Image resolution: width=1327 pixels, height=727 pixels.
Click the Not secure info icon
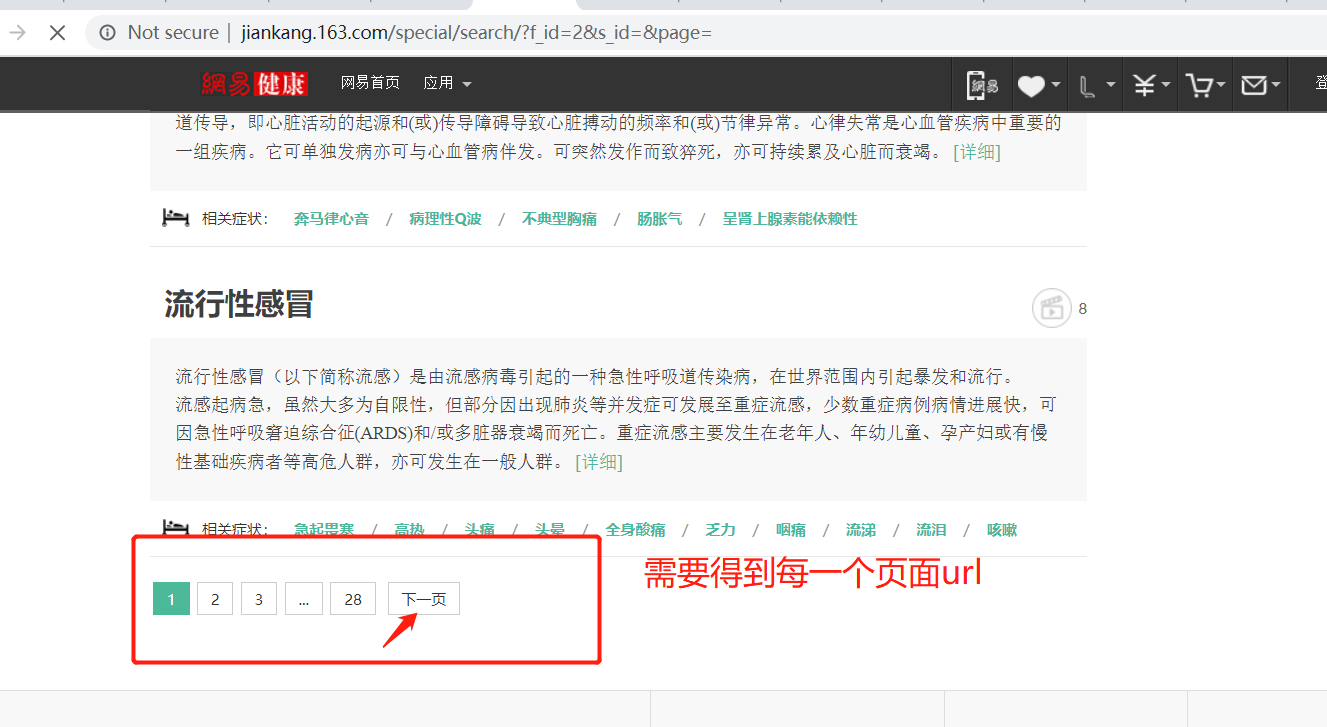click(x=107, y=32)
